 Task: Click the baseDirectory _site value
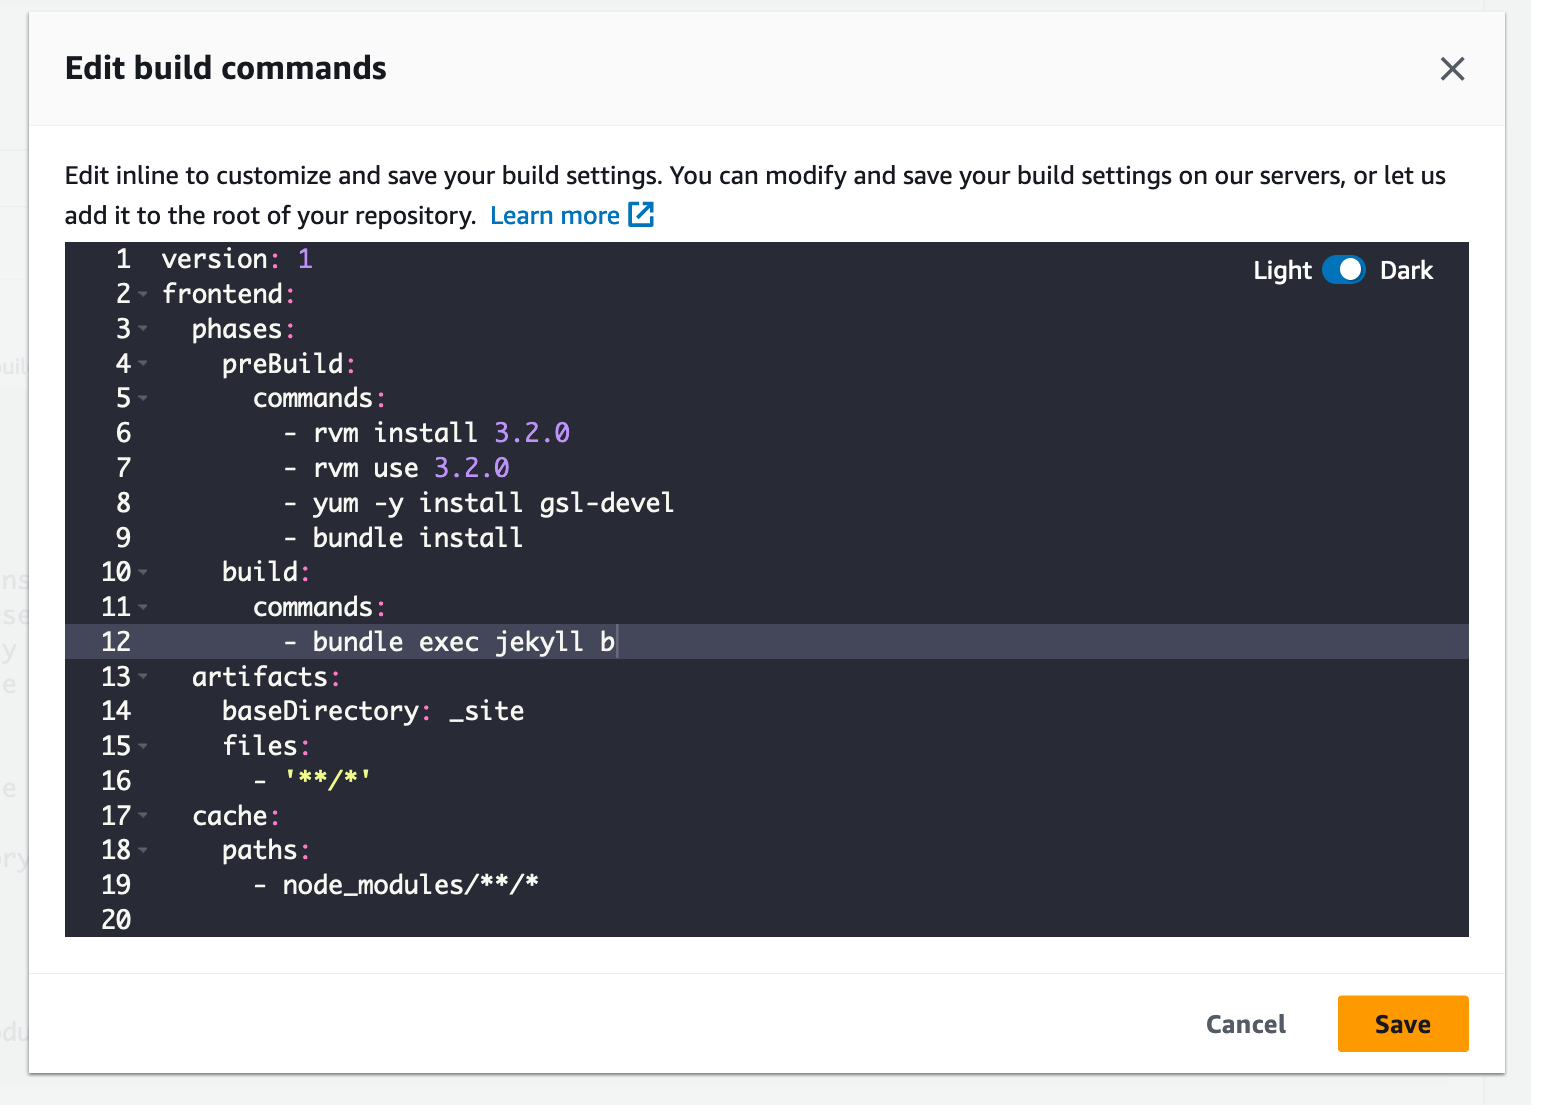click(x=487, y=711)
